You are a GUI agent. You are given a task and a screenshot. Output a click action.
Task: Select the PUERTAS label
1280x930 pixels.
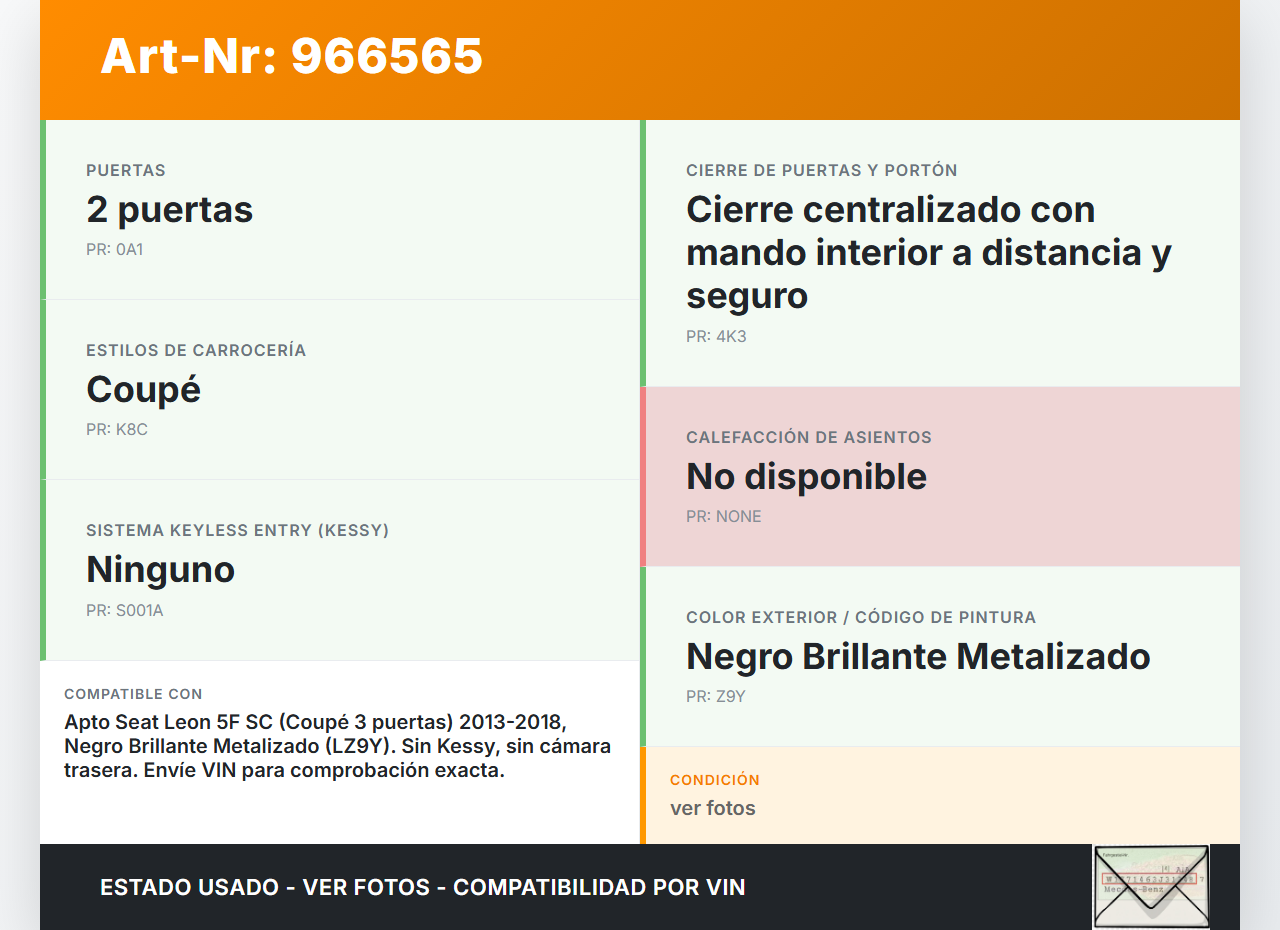tap(126, 170)
